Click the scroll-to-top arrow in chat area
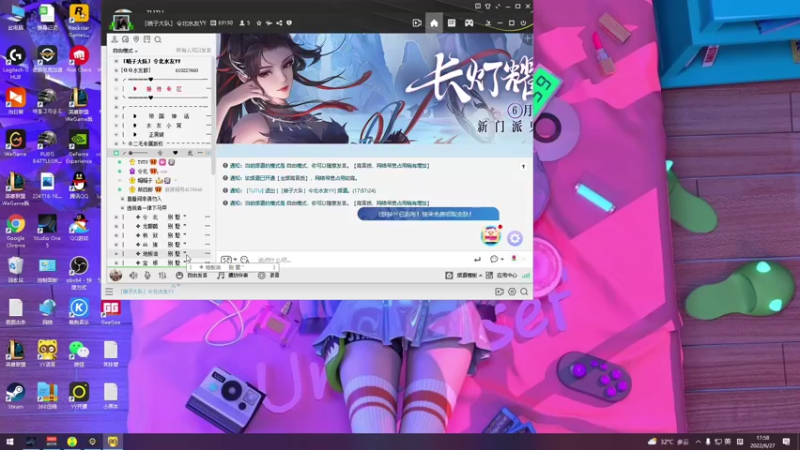 [x=523, y=166]
